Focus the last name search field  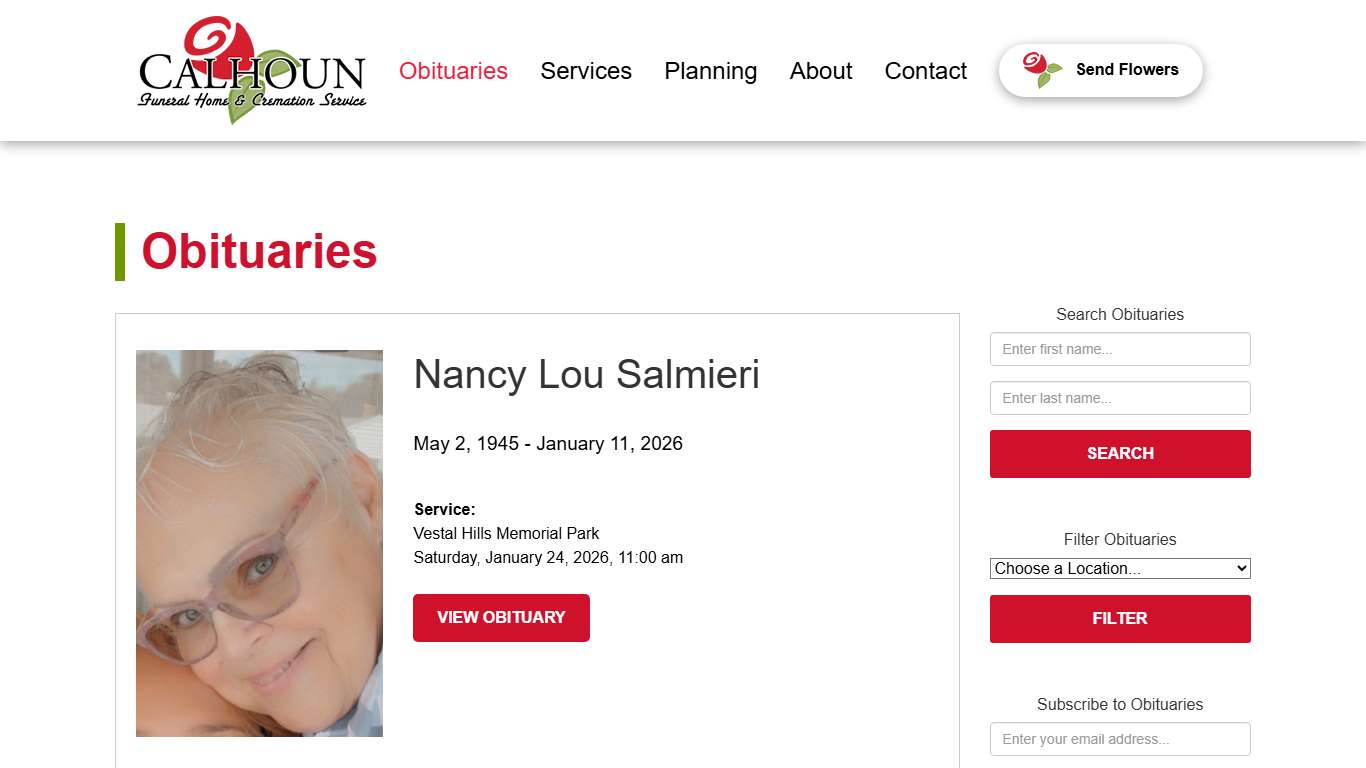pyautogui.click(x=1120, y=398)
